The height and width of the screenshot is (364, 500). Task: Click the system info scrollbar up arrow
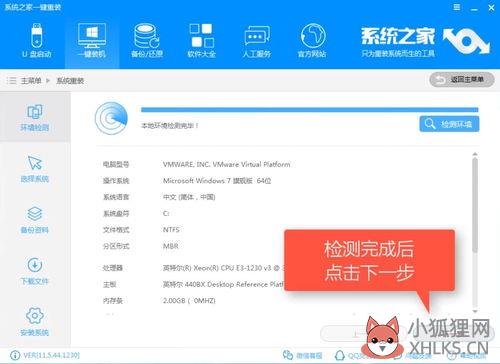pyautogui.click(x=475, y=154)
